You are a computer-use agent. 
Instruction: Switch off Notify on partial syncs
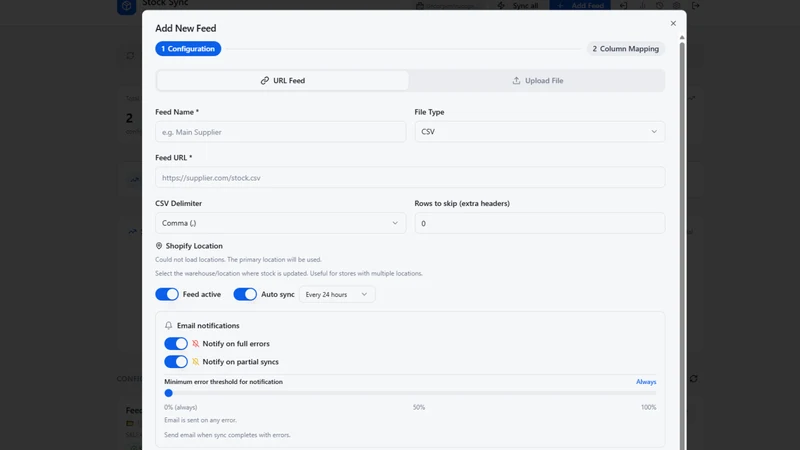176,362
